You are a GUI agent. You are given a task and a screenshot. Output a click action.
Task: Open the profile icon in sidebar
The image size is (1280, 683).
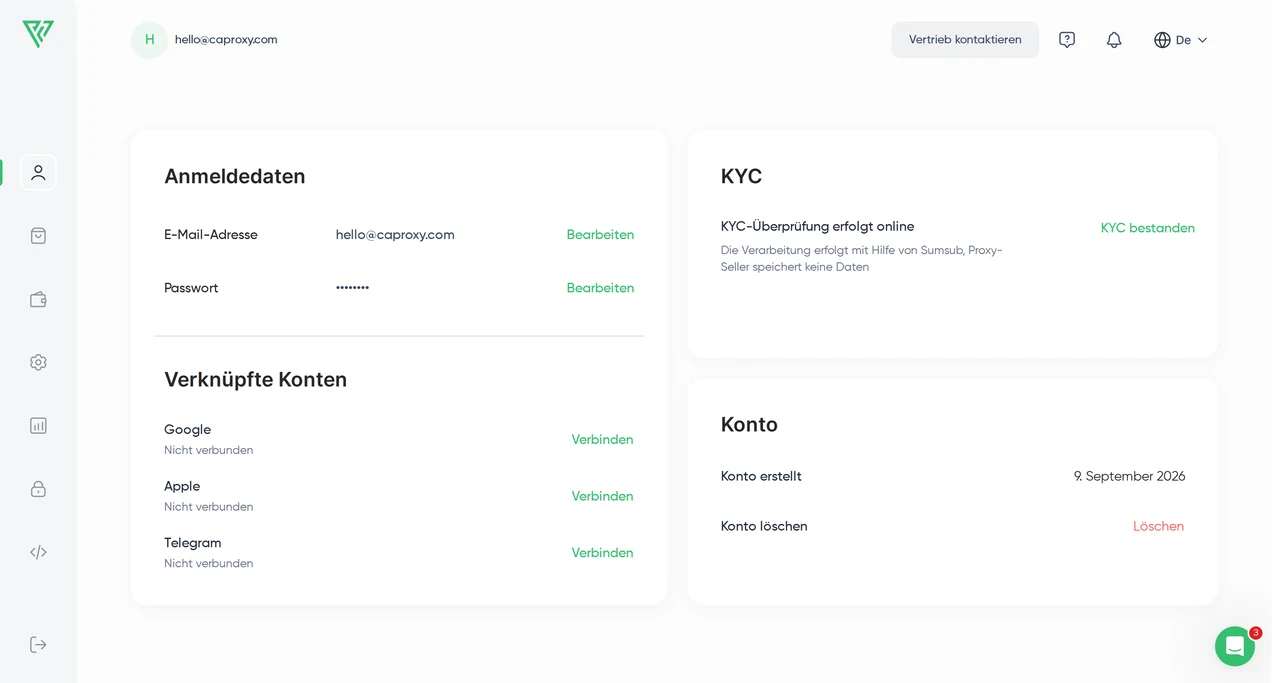pos(38,172)
